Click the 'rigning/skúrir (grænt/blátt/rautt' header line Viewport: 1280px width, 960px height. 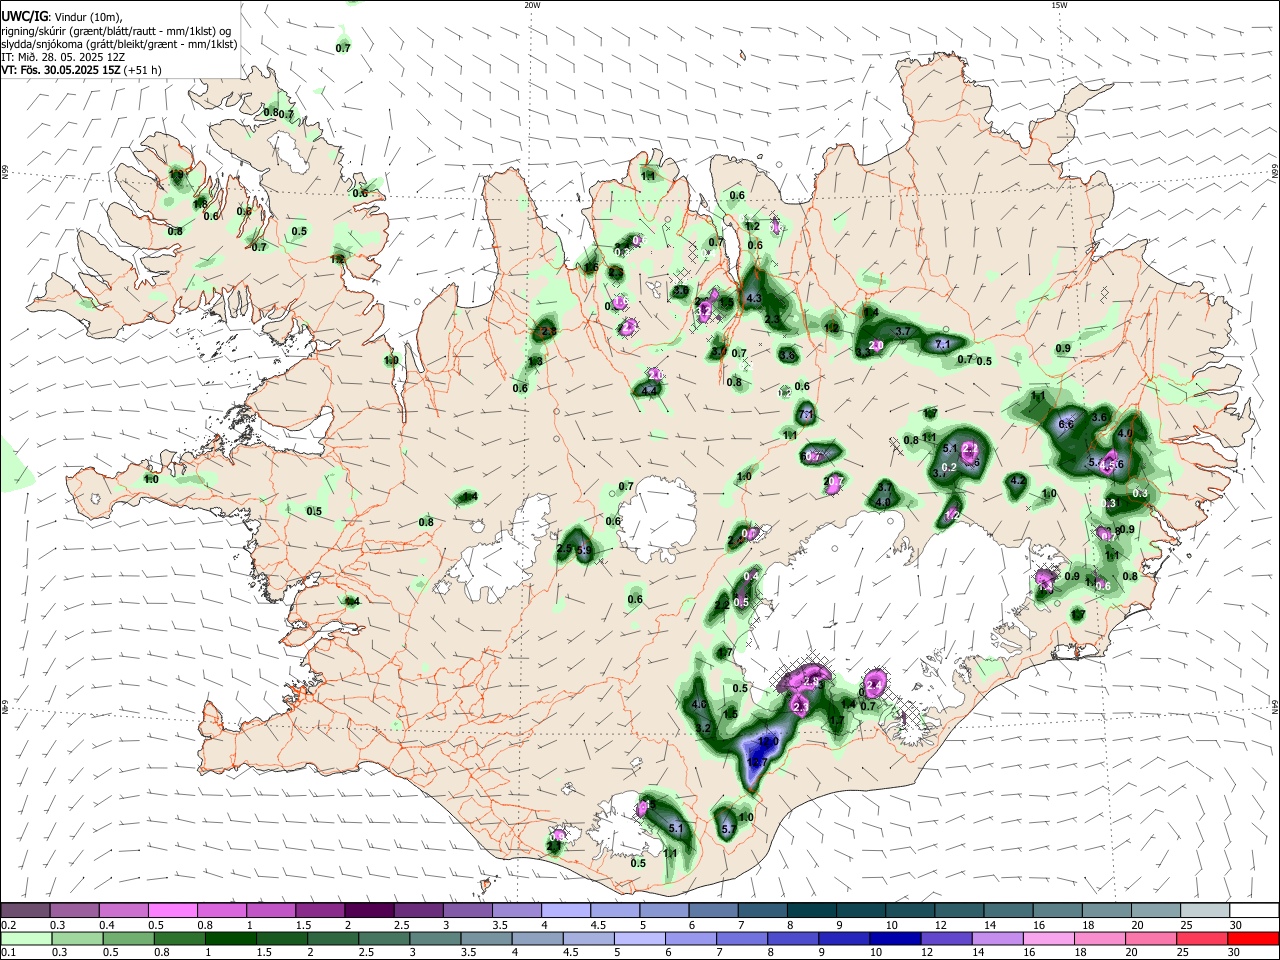(x=117, y=31)
